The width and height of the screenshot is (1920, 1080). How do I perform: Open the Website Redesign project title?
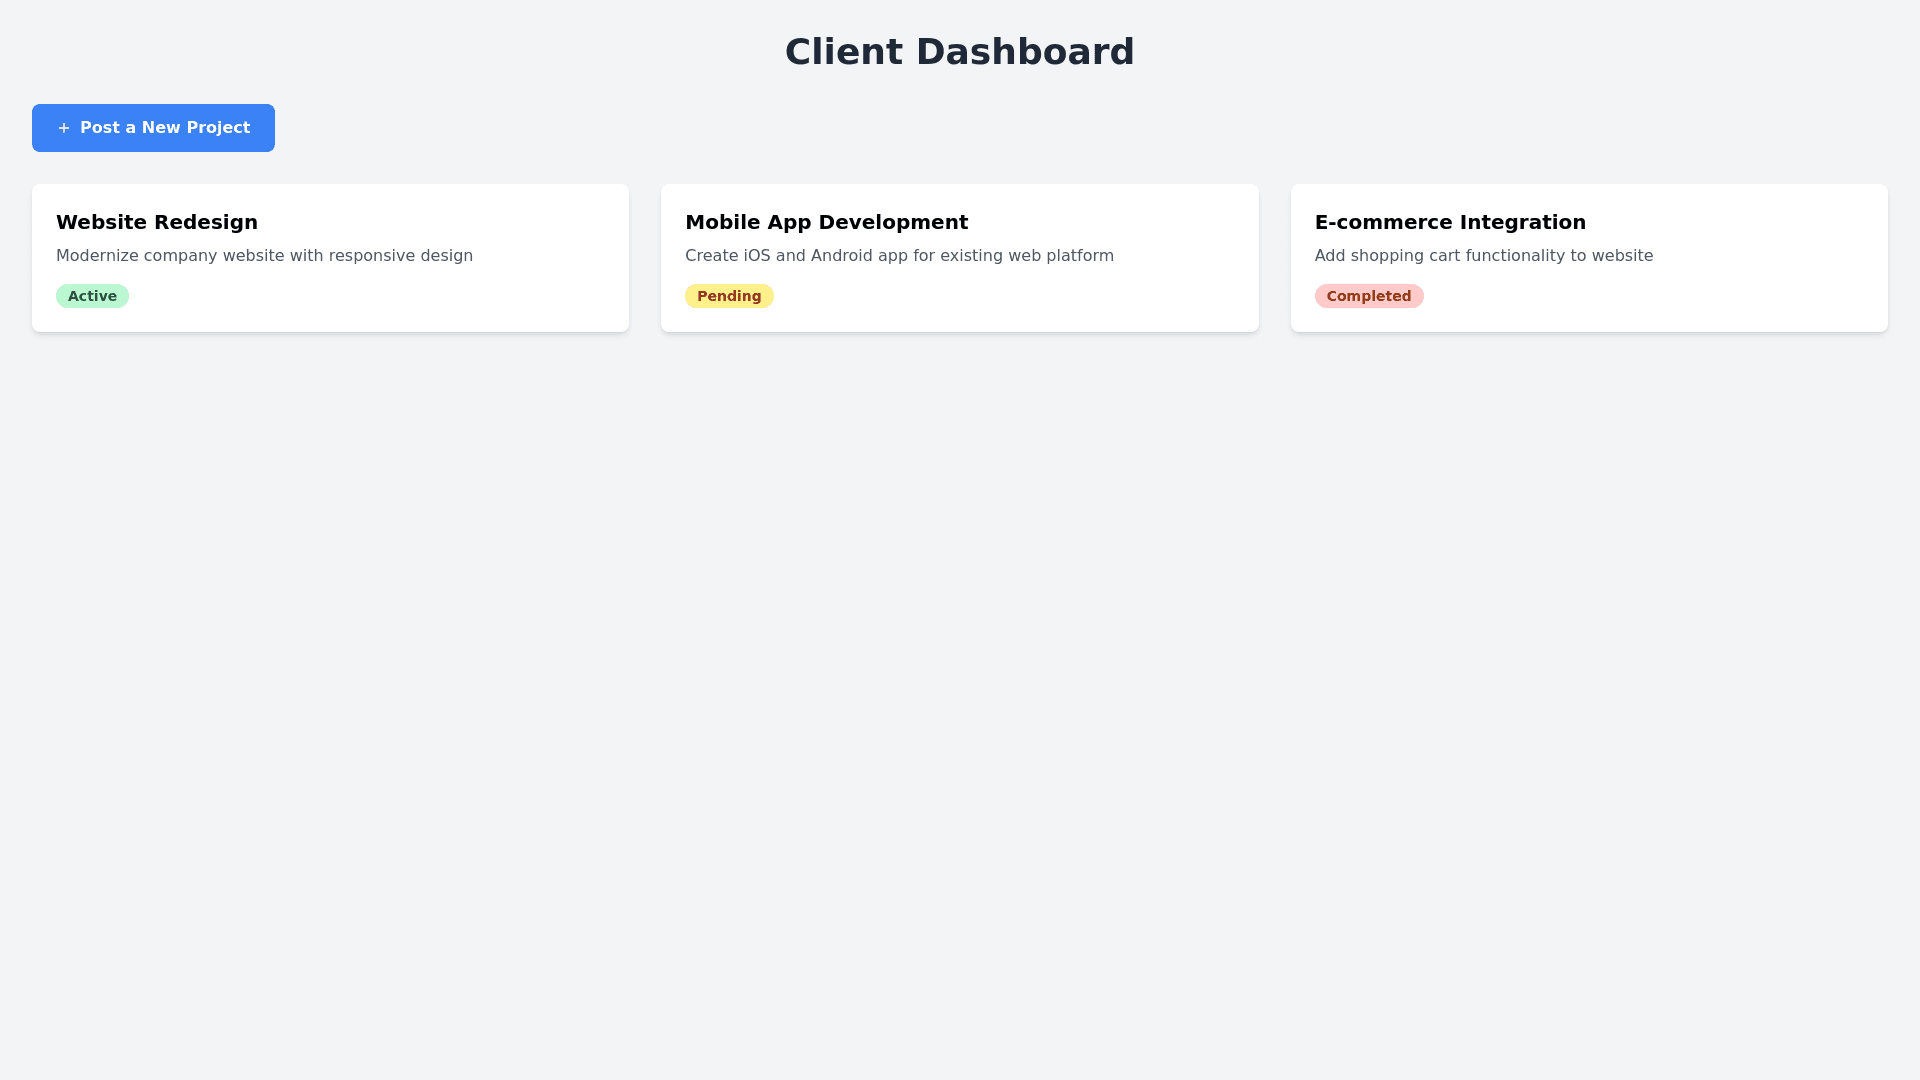click(157, 222)
